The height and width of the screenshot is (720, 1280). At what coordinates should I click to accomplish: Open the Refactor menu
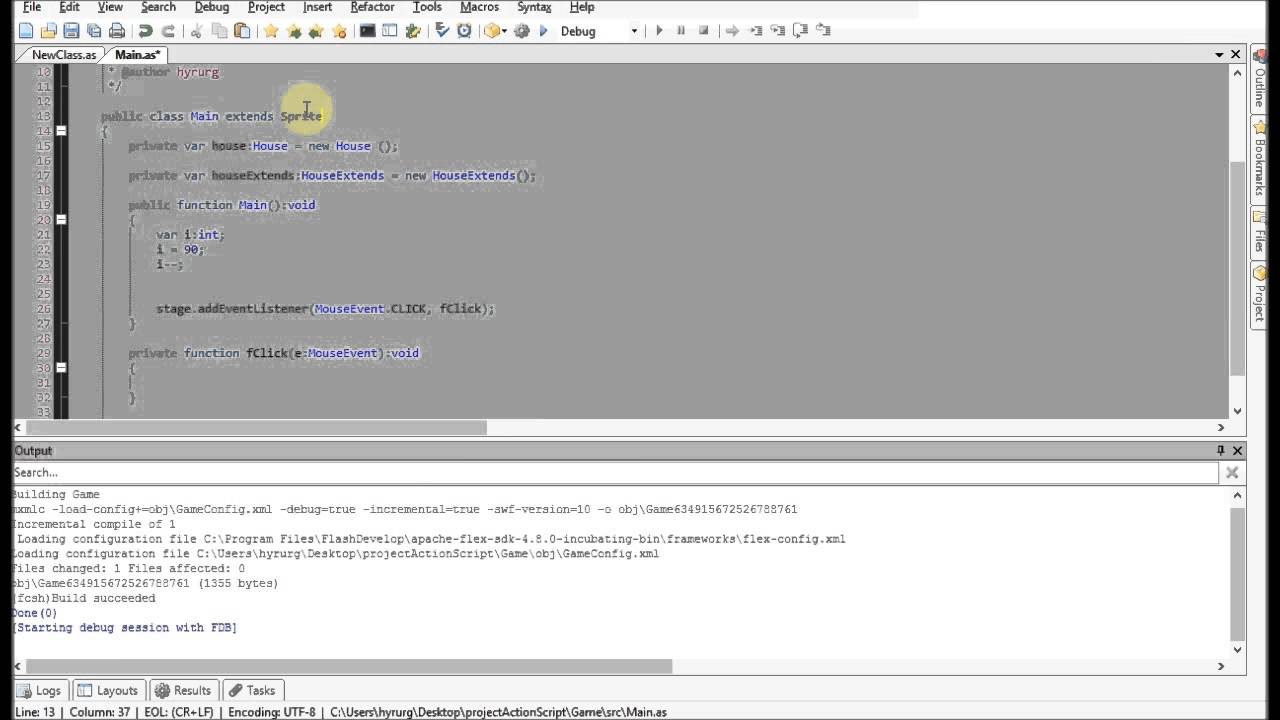[372, 7]
